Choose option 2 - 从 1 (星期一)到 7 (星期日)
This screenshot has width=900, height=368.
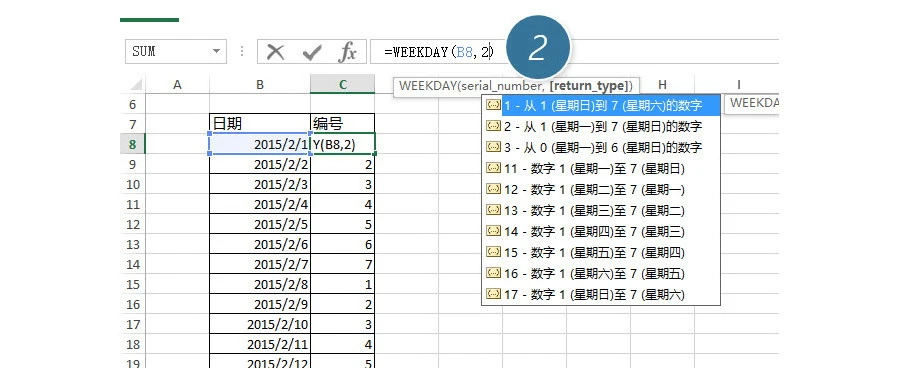(602, 126)
